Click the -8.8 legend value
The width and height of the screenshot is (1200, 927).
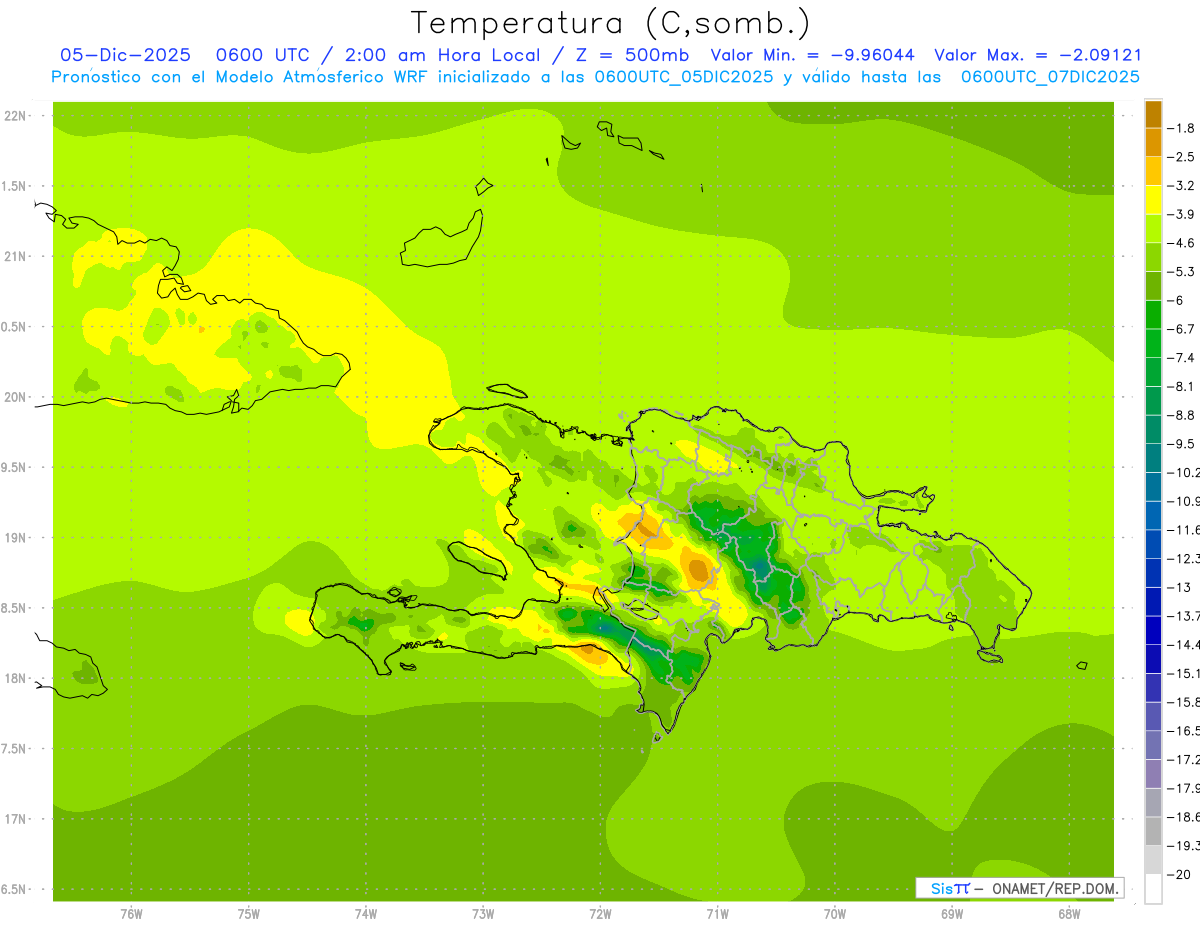pos(1182,415)
